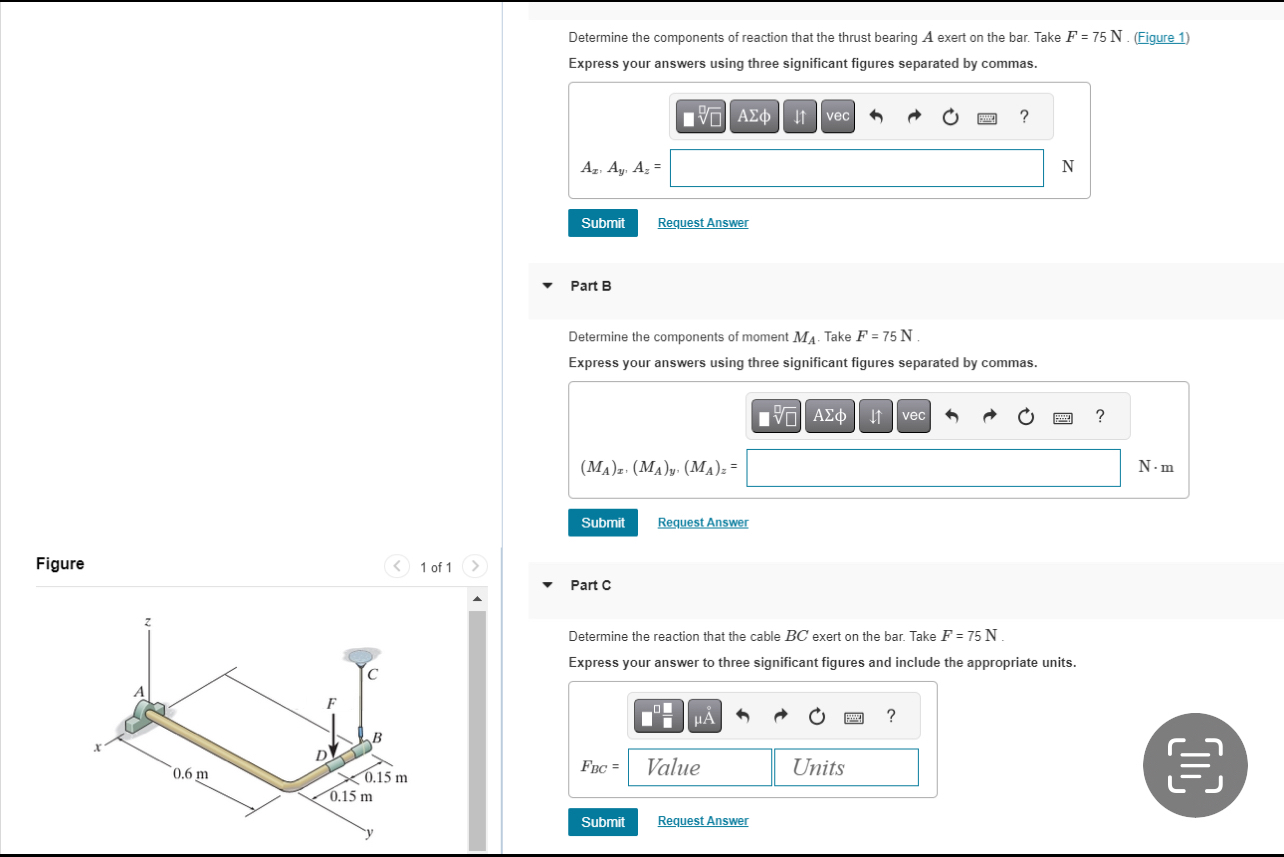Insert a Greek letter using the ΑΣΦ icon

coord(754,116)
